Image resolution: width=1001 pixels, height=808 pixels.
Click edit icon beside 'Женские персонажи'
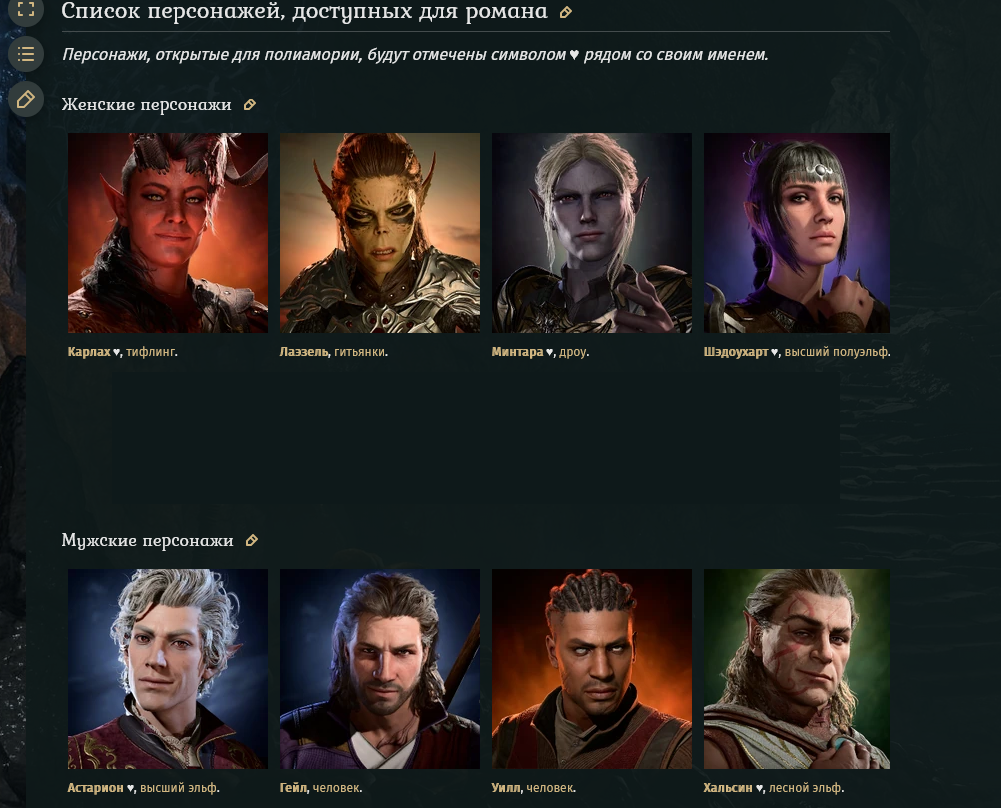250,105
